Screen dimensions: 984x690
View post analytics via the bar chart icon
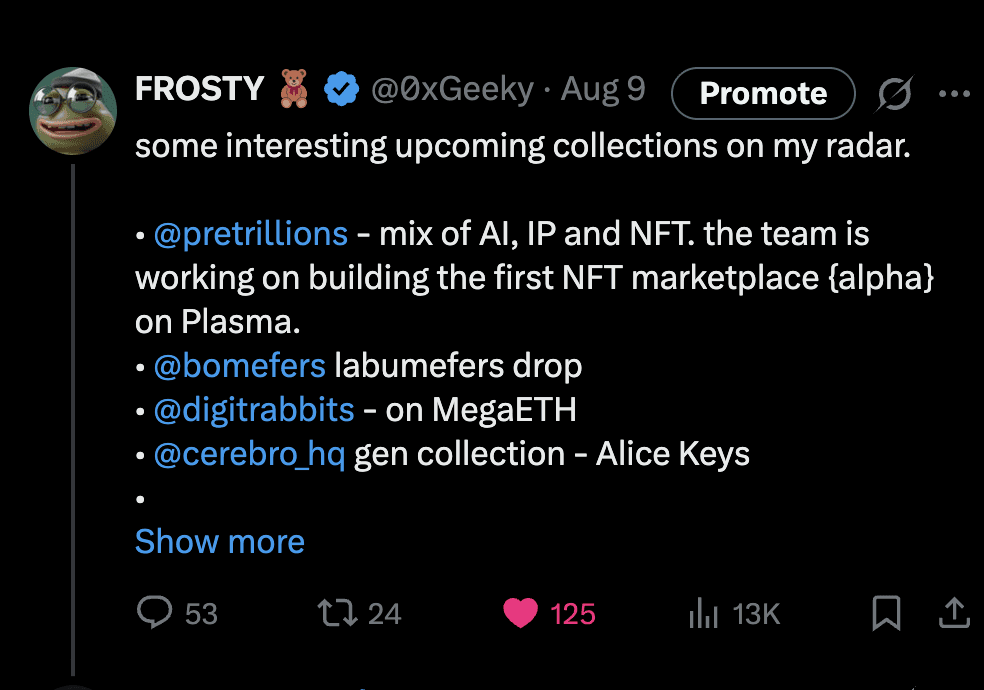[x=703, y=613]
